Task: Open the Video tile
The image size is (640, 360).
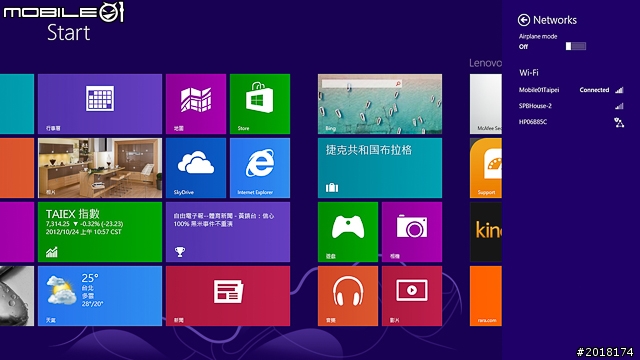Action: [412, 296]
